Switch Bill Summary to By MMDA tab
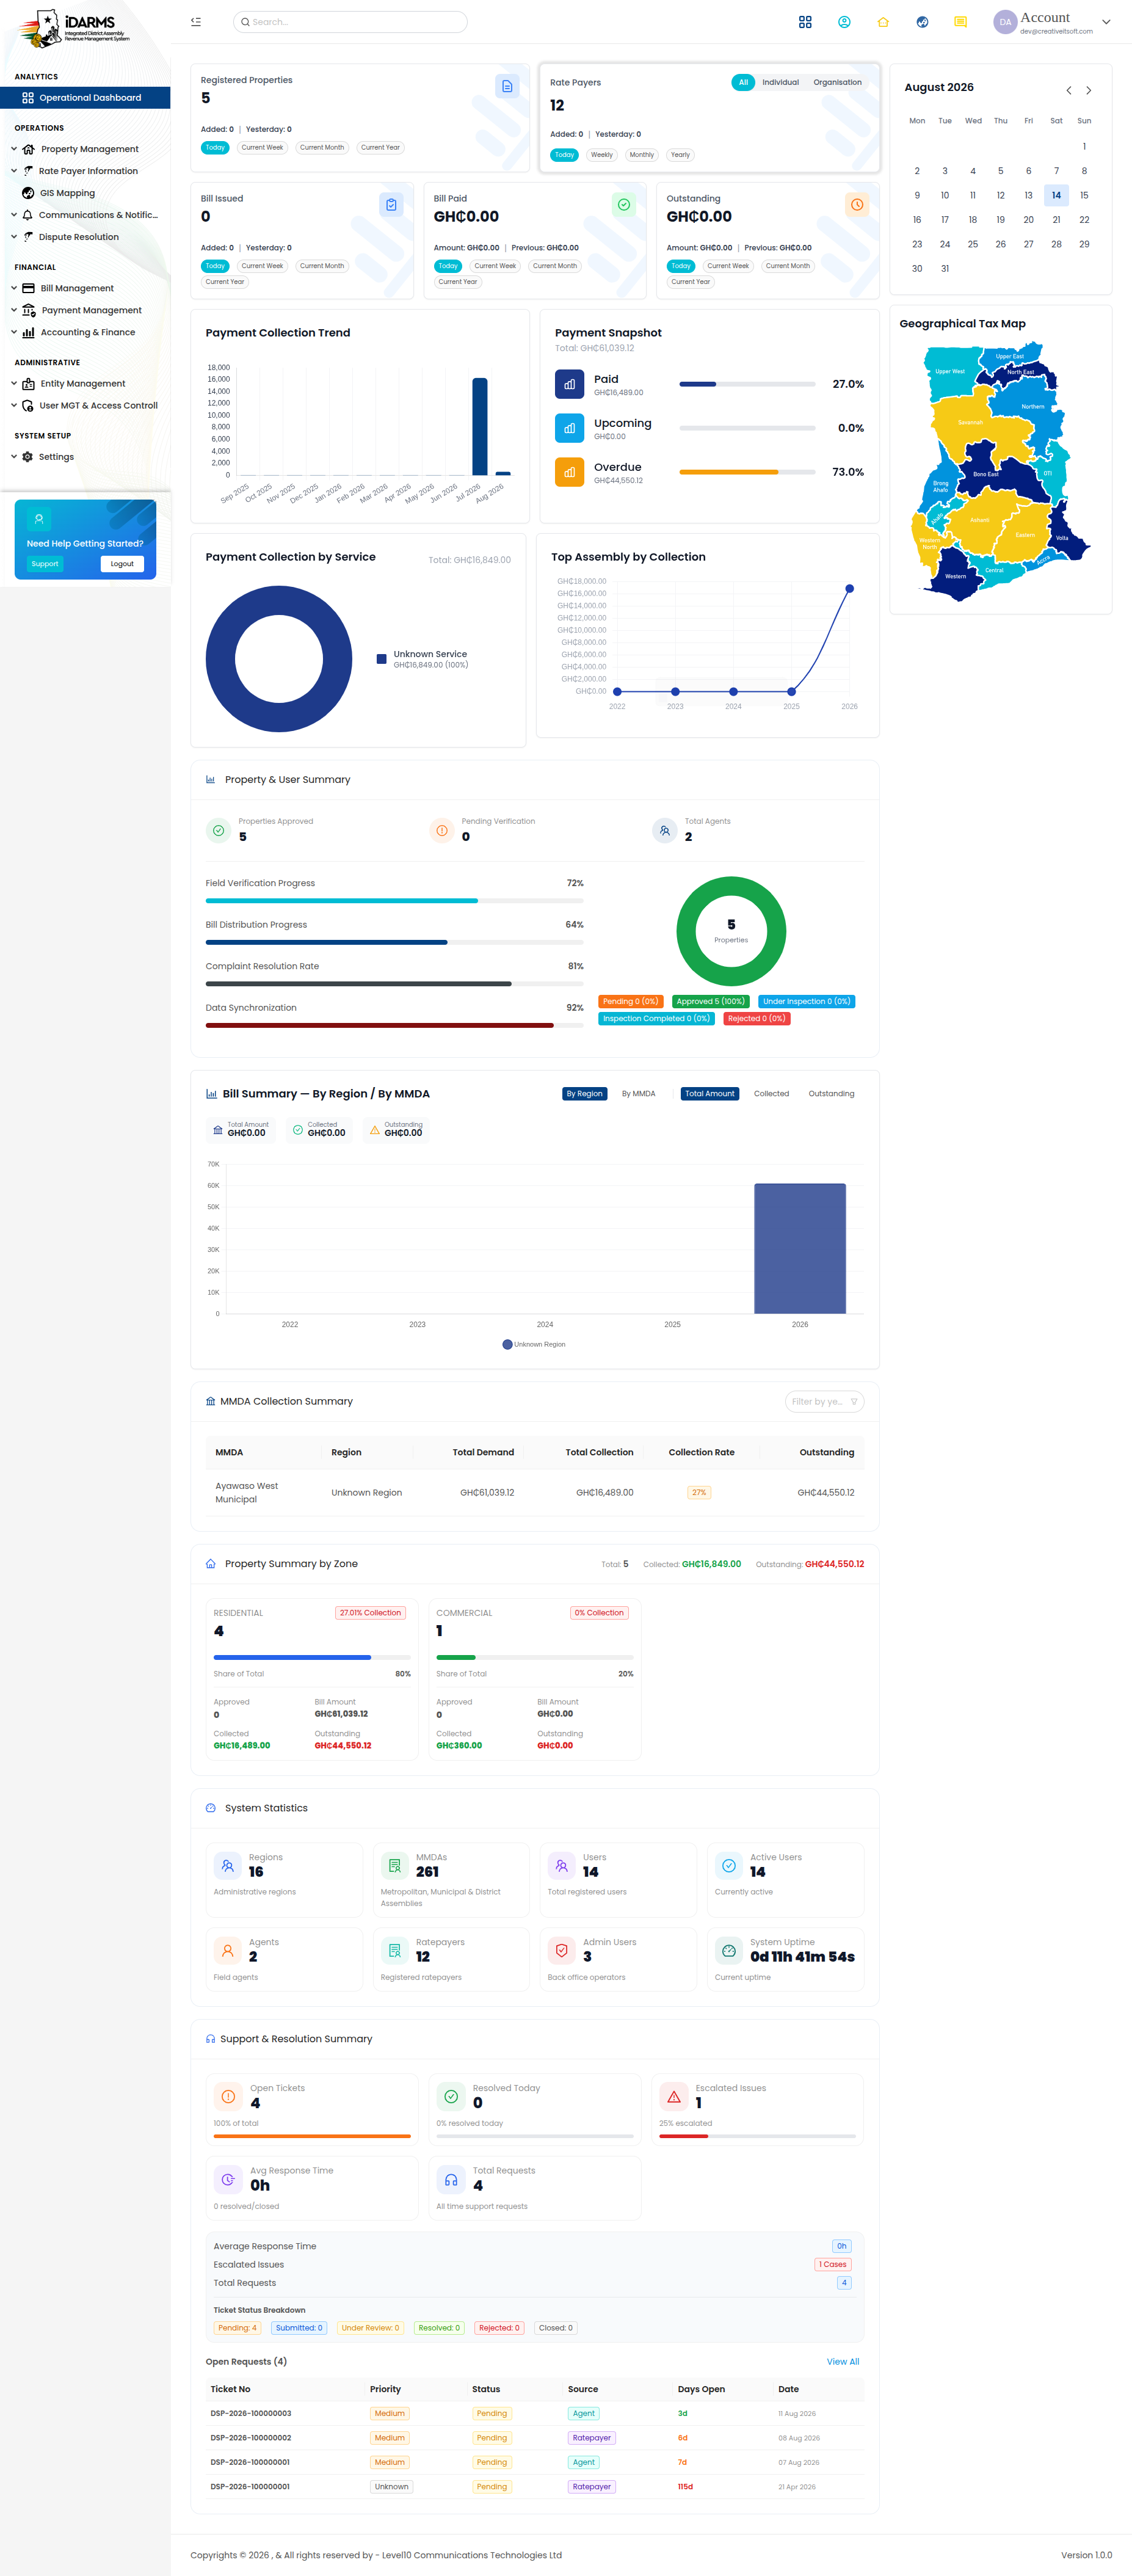 638,1094
